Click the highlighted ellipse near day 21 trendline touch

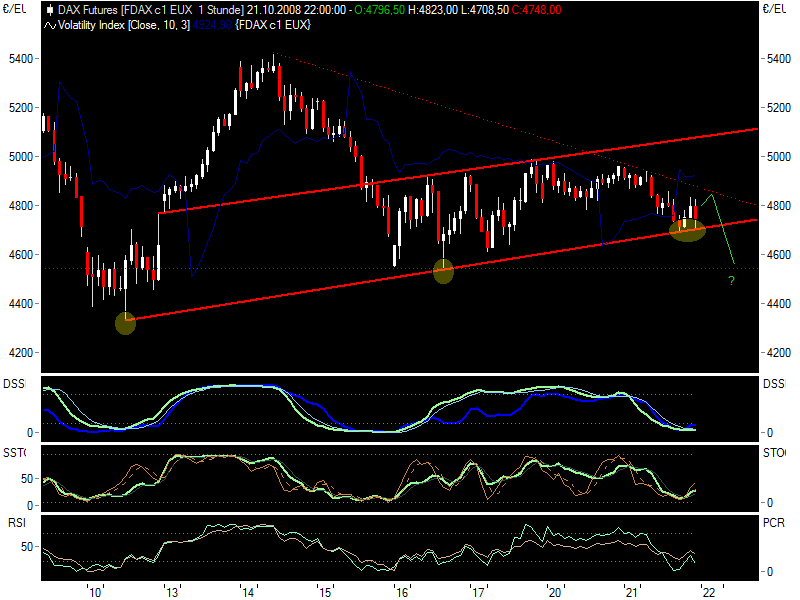687,230
